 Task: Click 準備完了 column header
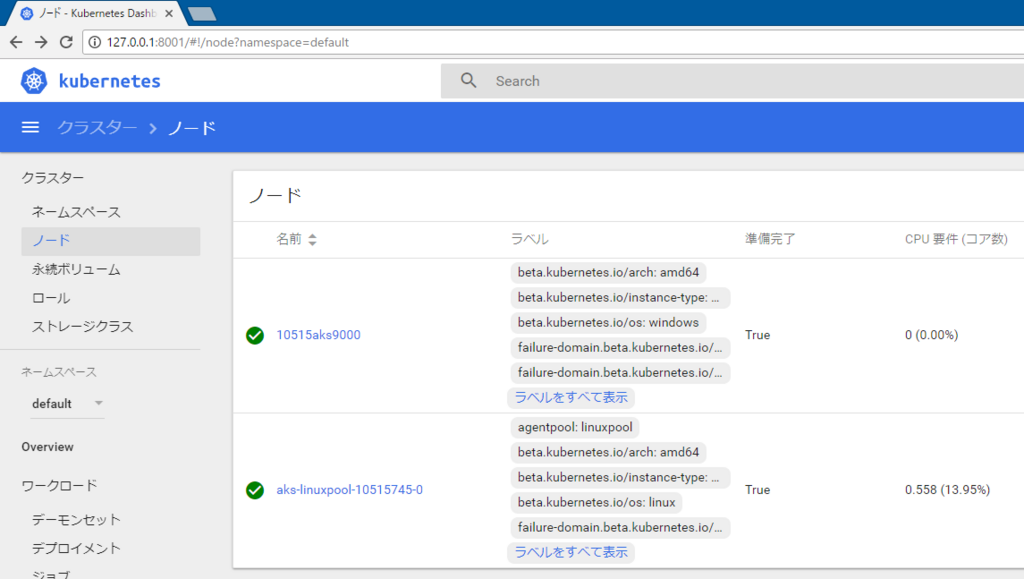(x=770, y=240)
